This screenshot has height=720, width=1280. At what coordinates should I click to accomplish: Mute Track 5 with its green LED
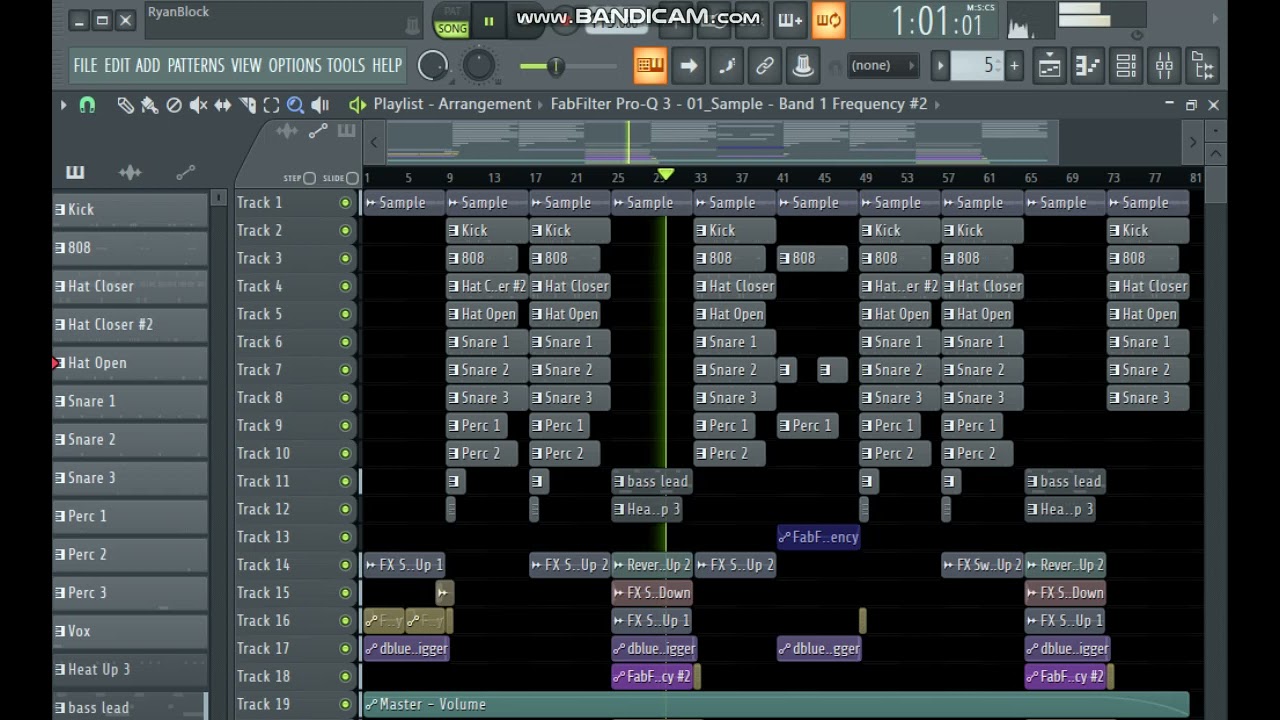[x=345, y=314]
